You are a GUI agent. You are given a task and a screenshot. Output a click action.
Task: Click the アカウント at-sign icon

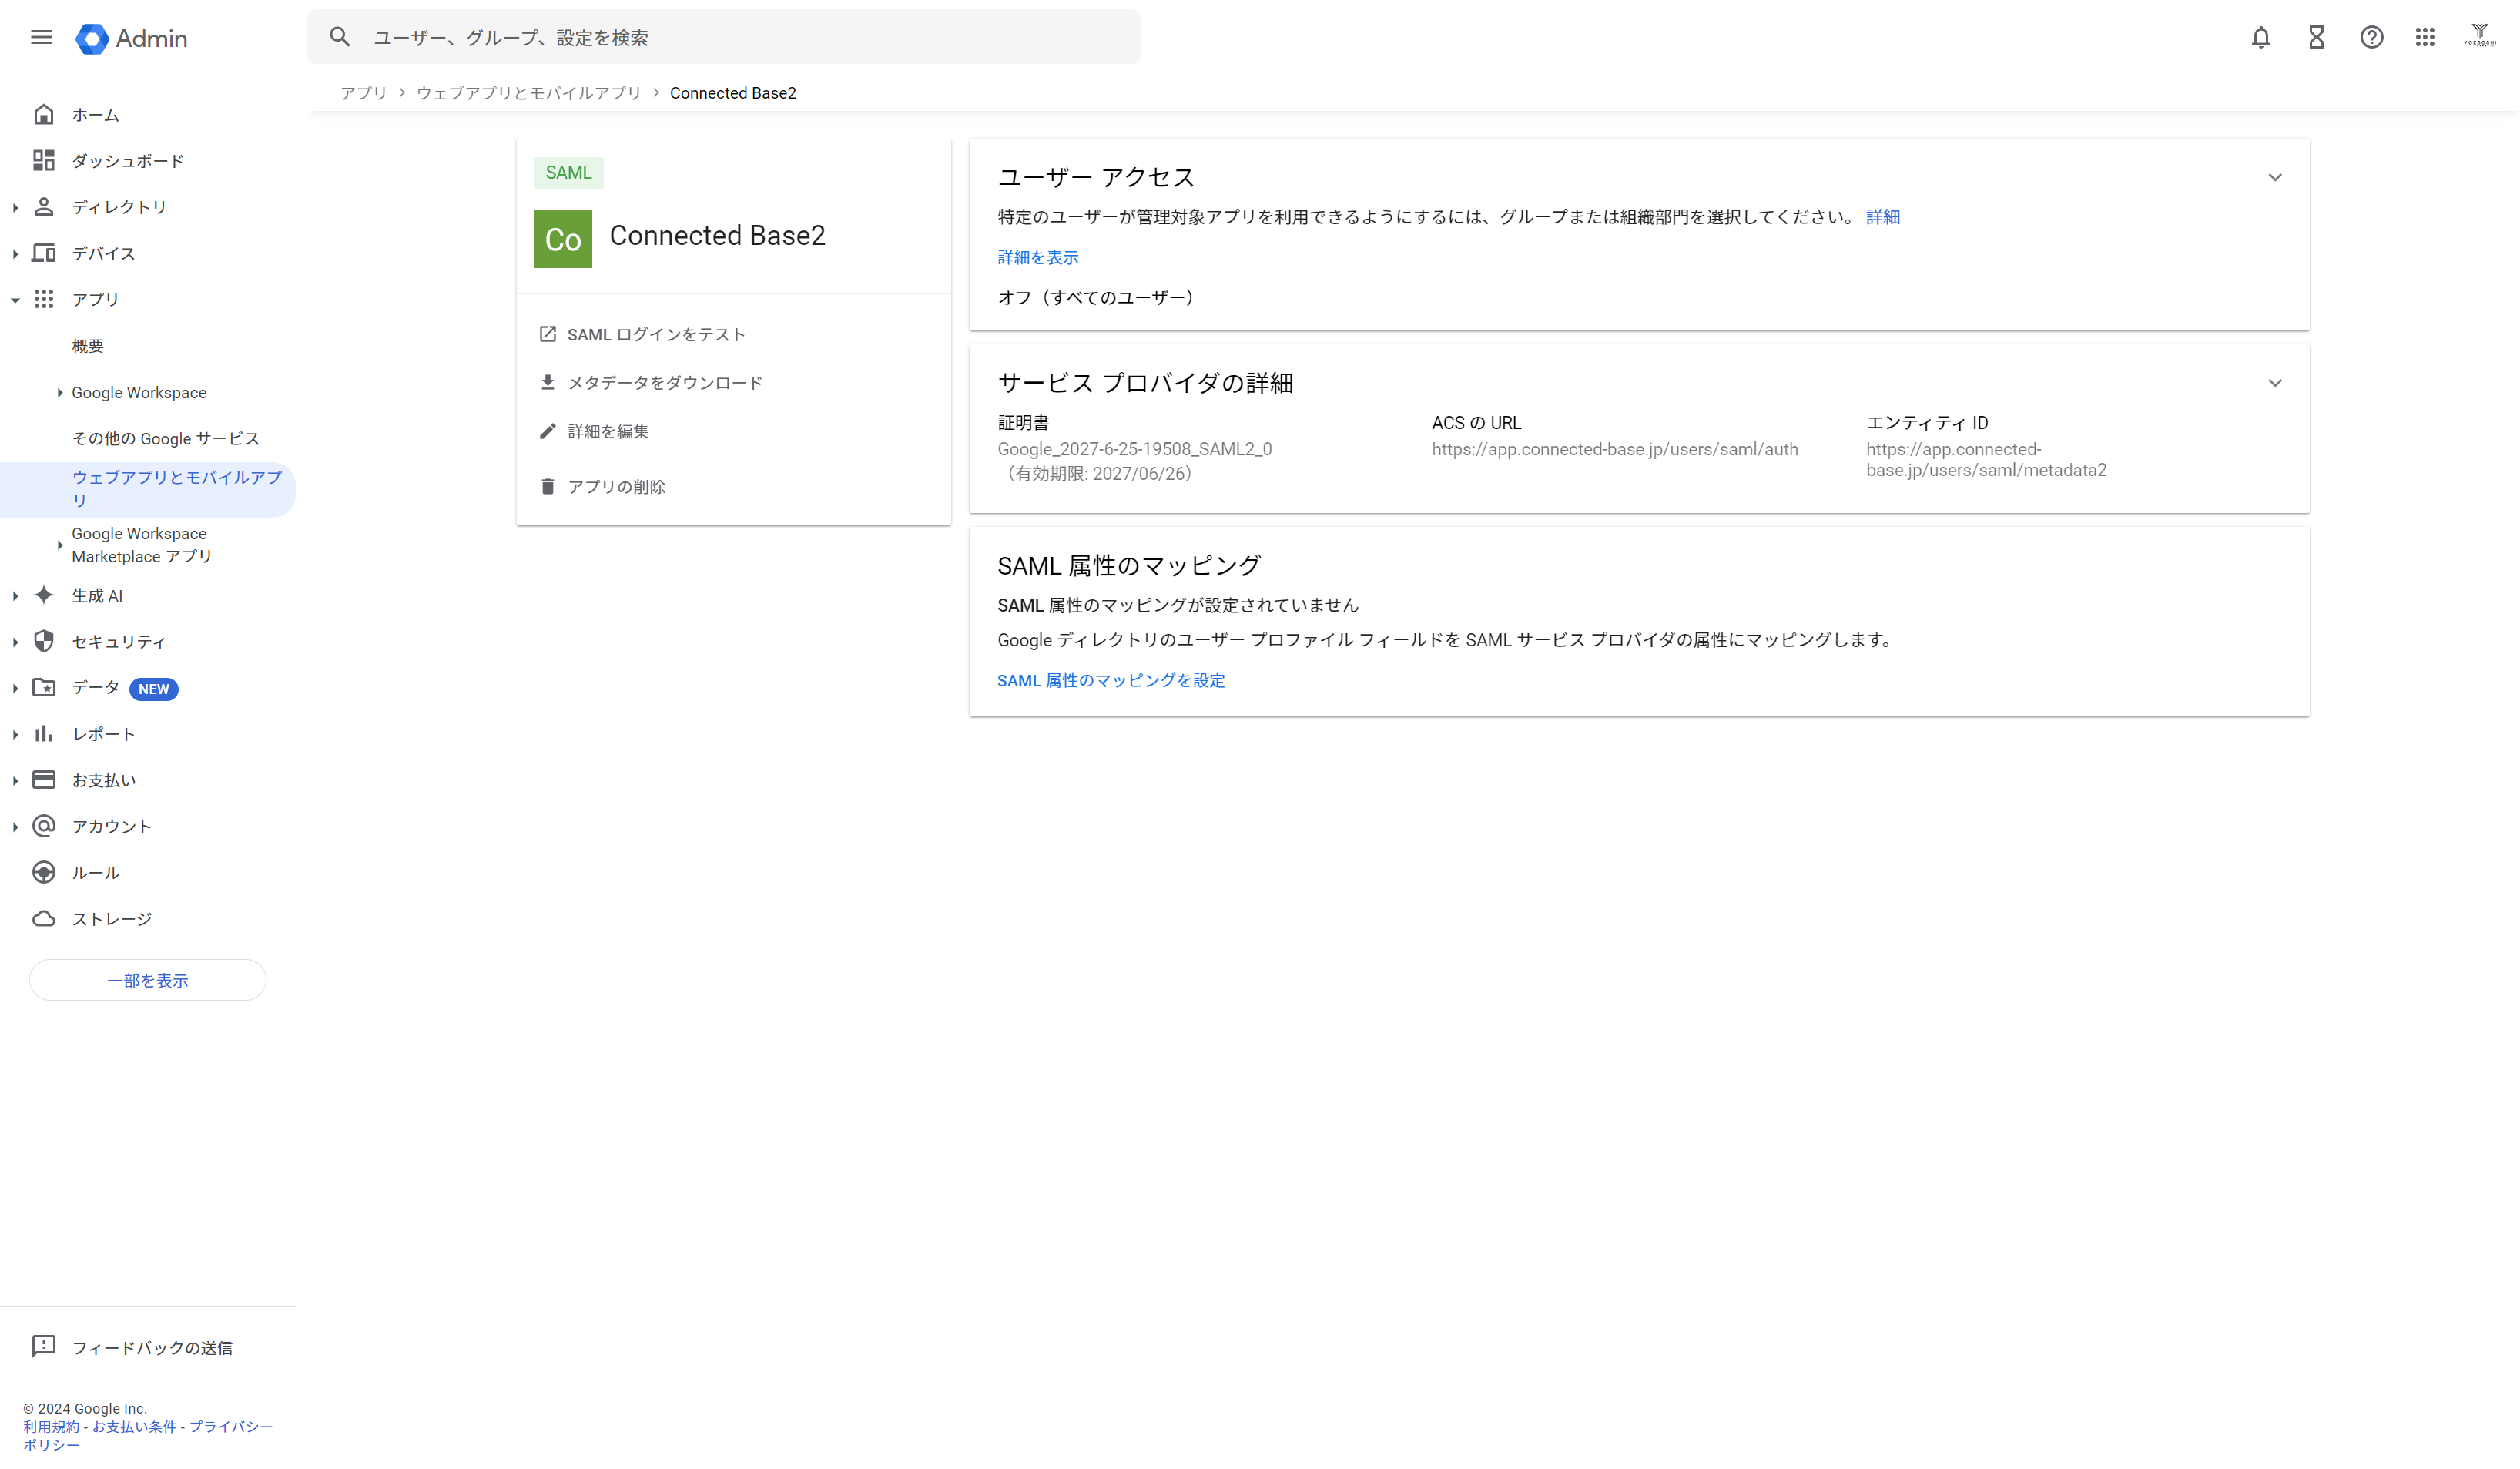coord(43,826)
